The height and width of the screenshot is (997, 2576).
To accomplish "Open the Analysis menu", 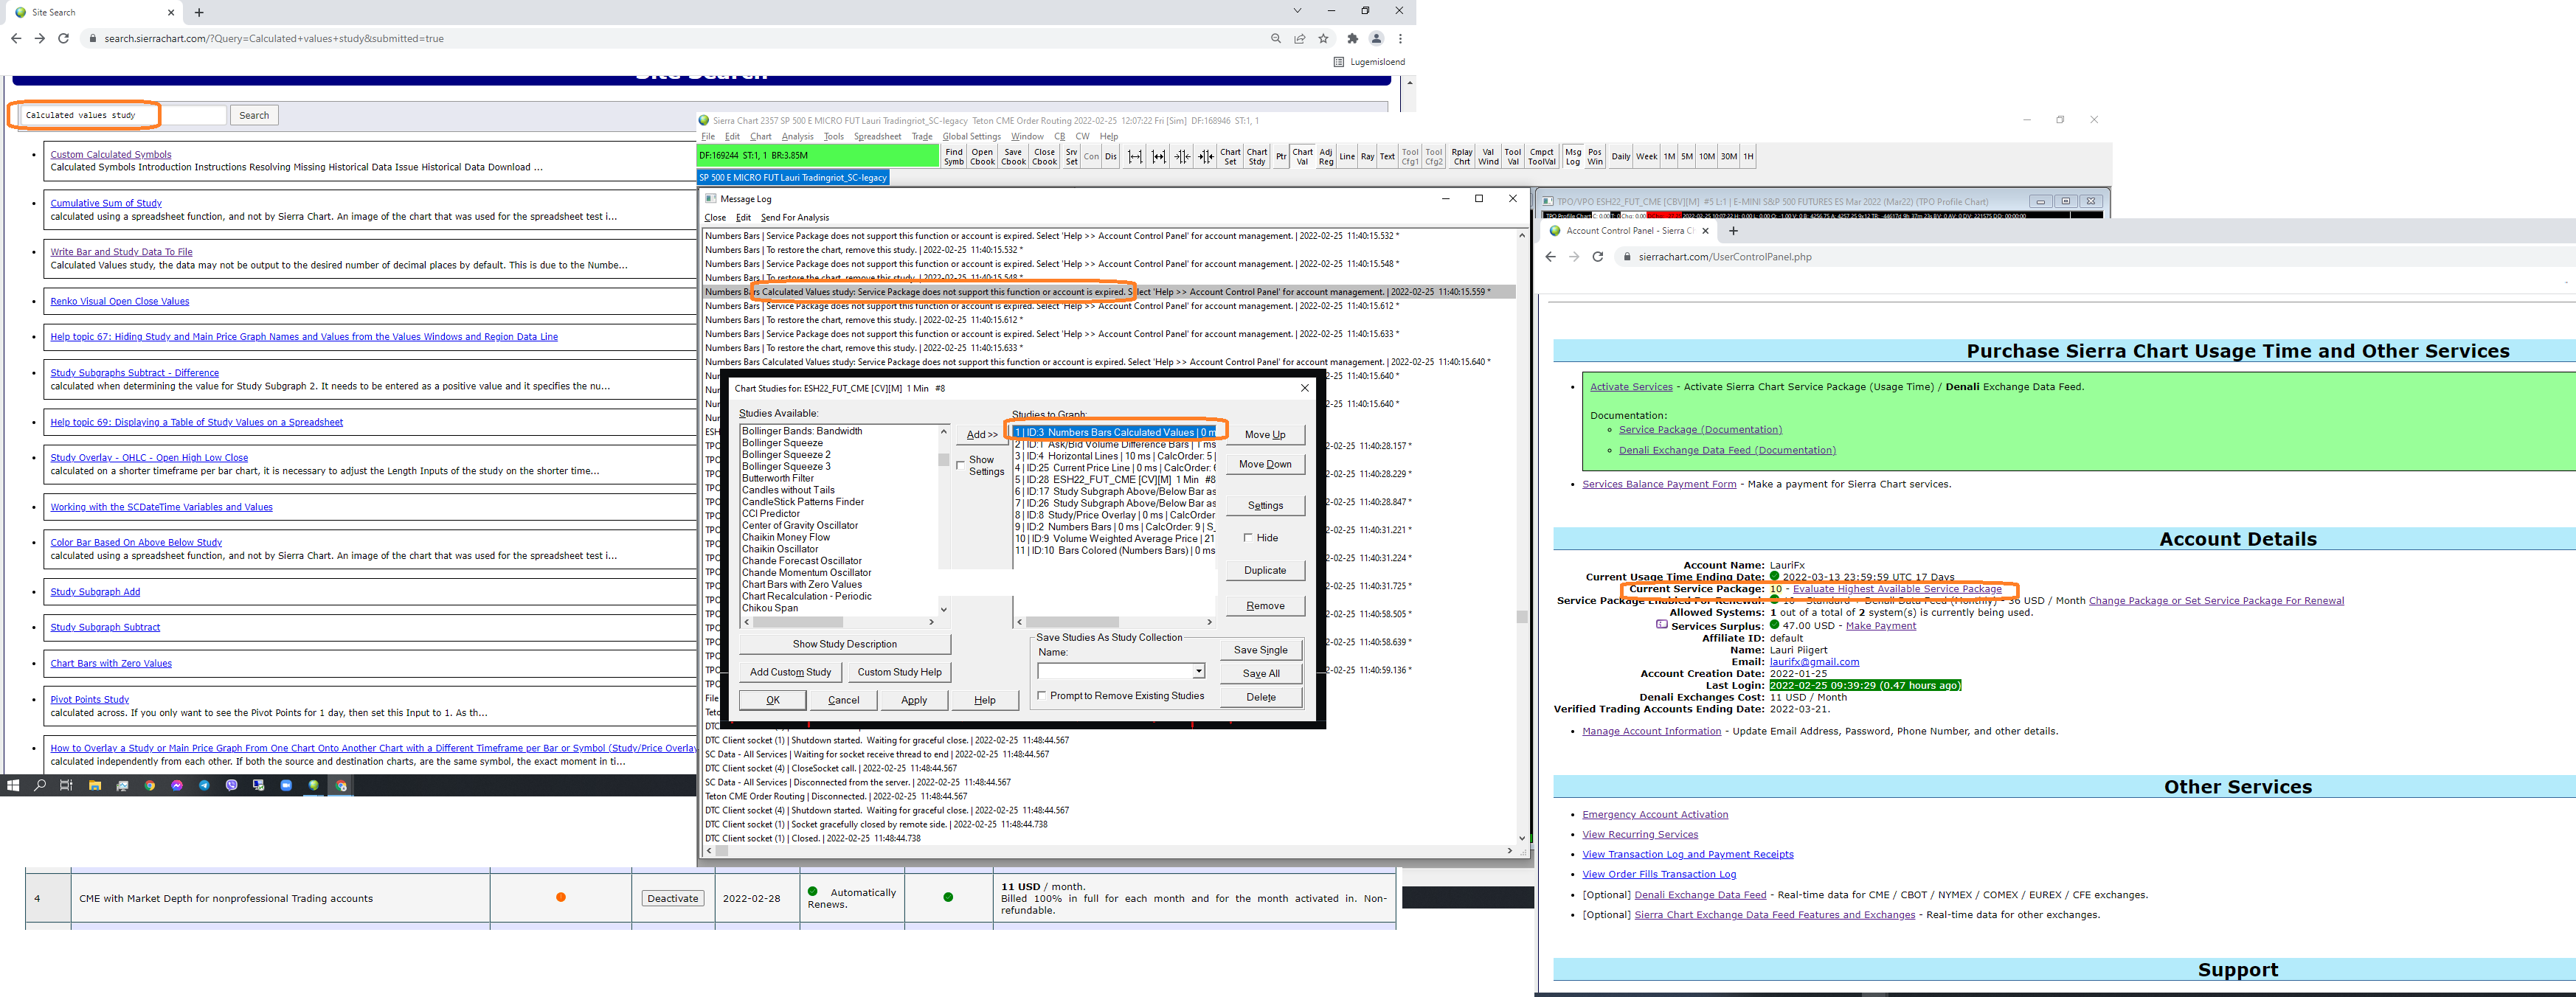I will click(797, 137).
